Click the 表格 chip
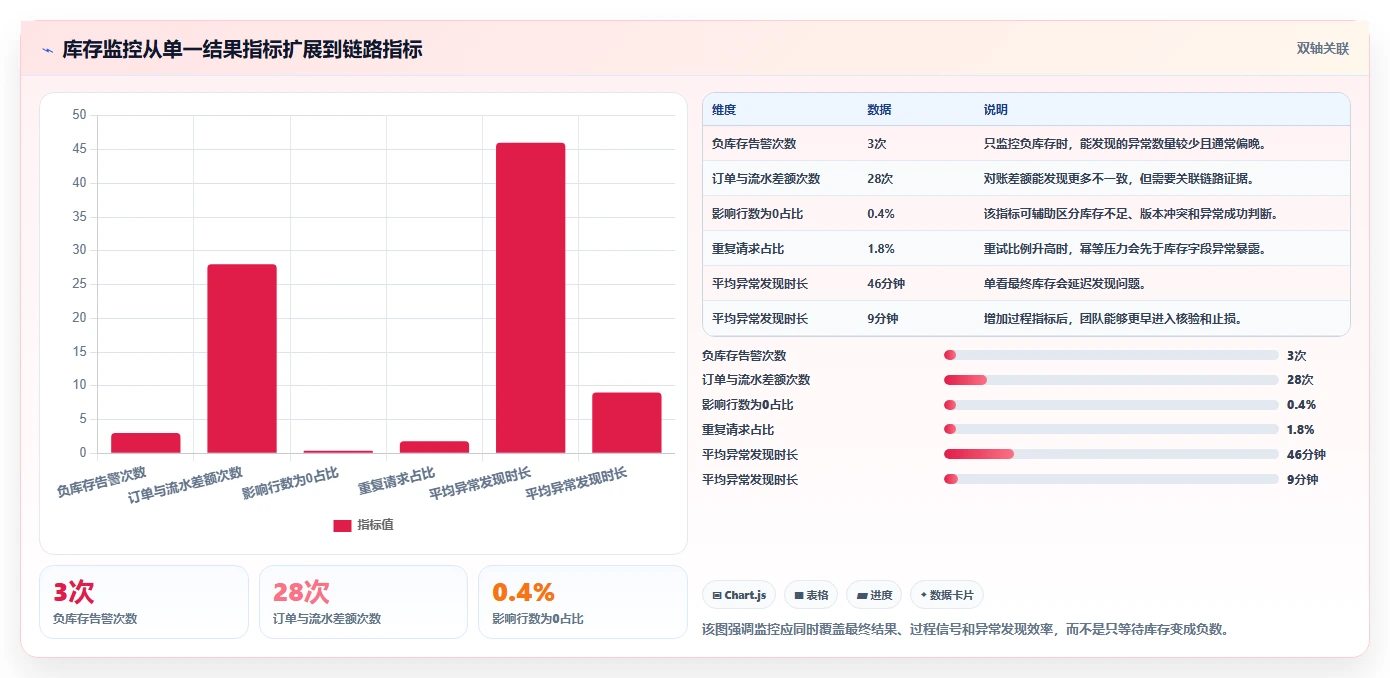The width and height of the screenshot is (1390, 678). [x=811, y=595]
